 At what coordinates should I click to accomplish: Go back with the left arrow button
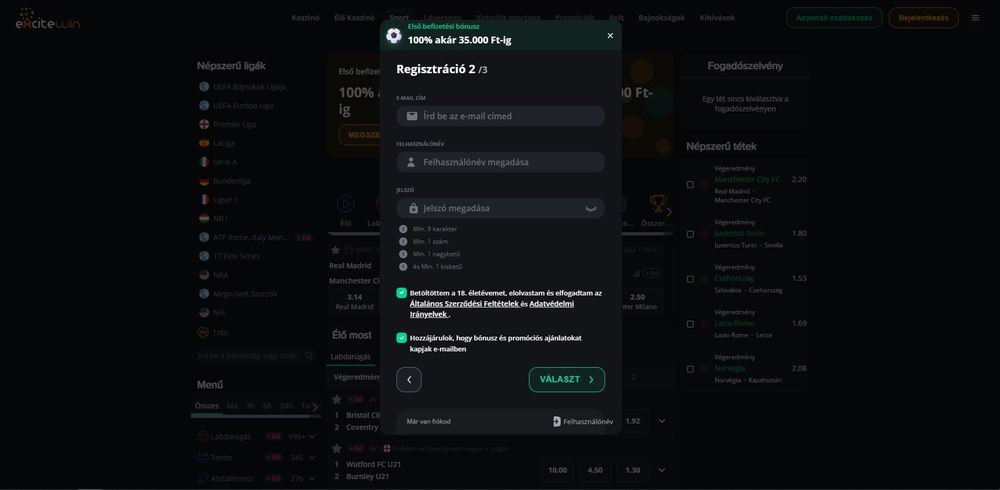pos(409,380)
